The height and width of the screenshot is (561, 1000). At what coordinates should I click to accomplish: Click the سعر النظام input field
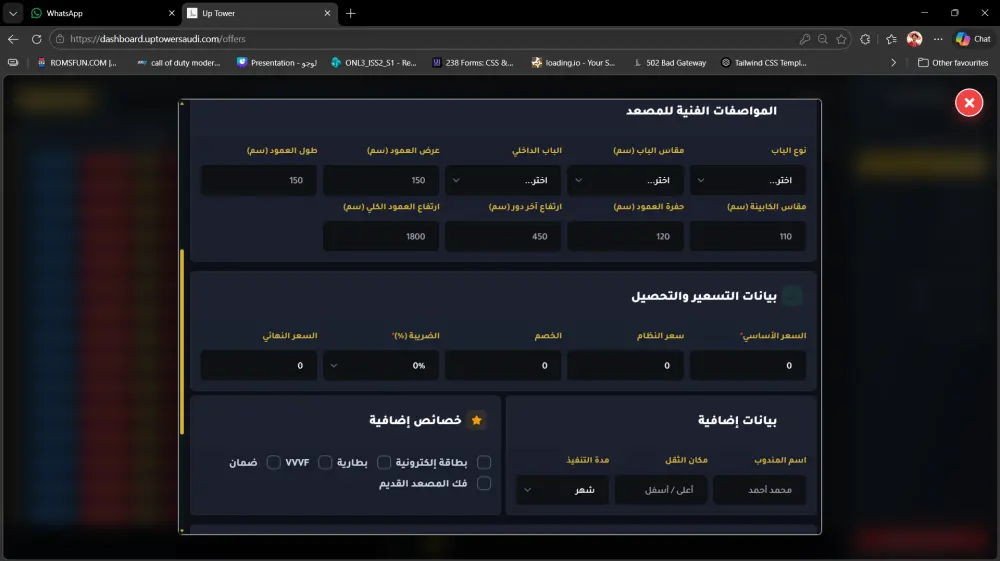click(625, 365)
